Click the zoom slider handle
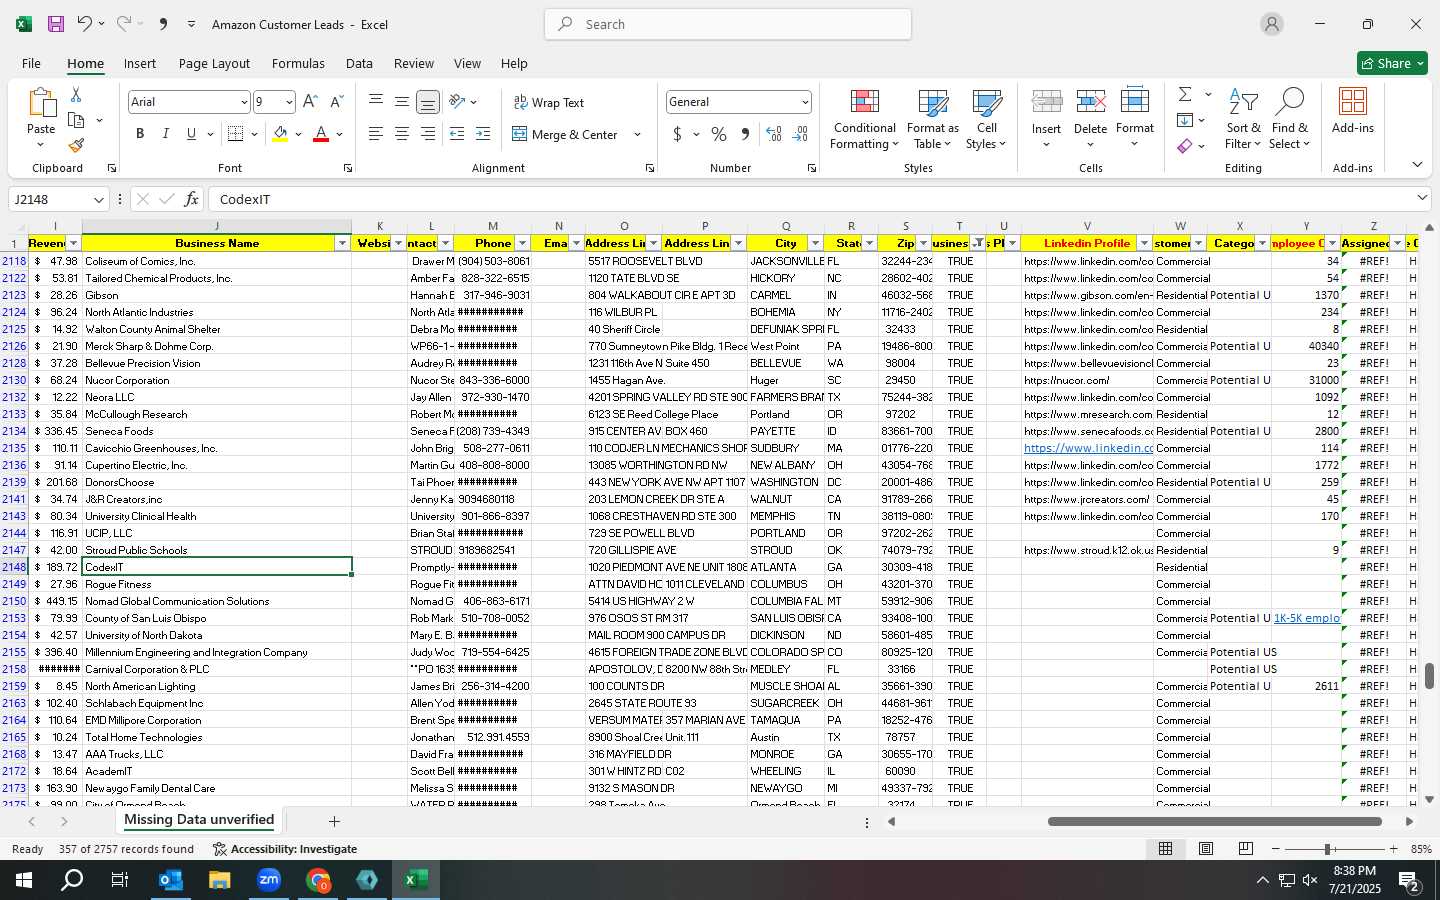1440x900 pixels. tap(1328, 849)
